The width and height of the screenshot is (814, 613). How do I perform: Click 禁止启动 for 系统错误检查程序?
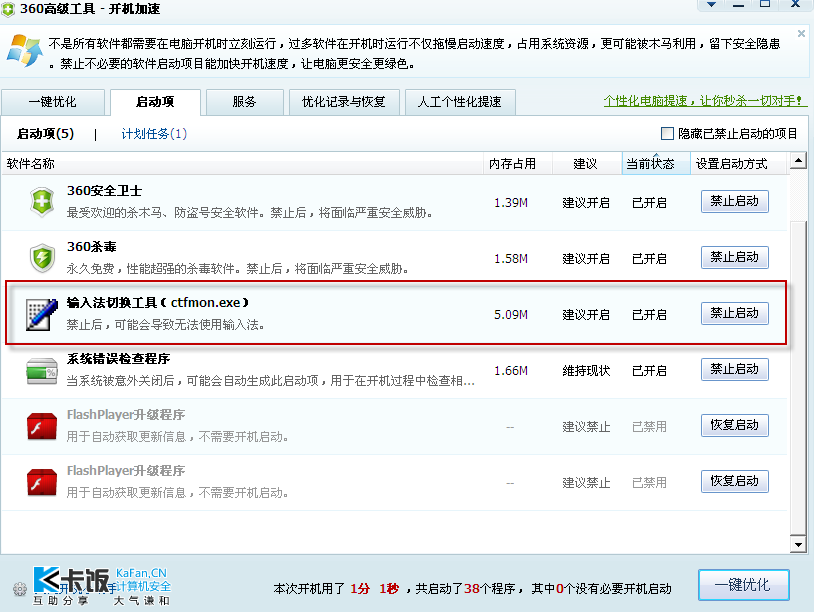point(735,370)
